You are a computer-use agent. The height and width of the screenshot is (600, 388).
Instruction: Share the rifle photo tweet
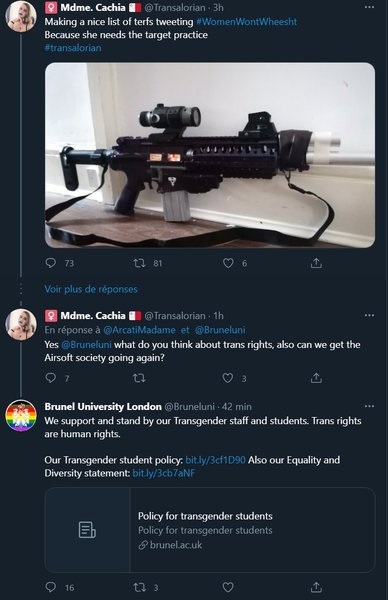coord(316,263)
